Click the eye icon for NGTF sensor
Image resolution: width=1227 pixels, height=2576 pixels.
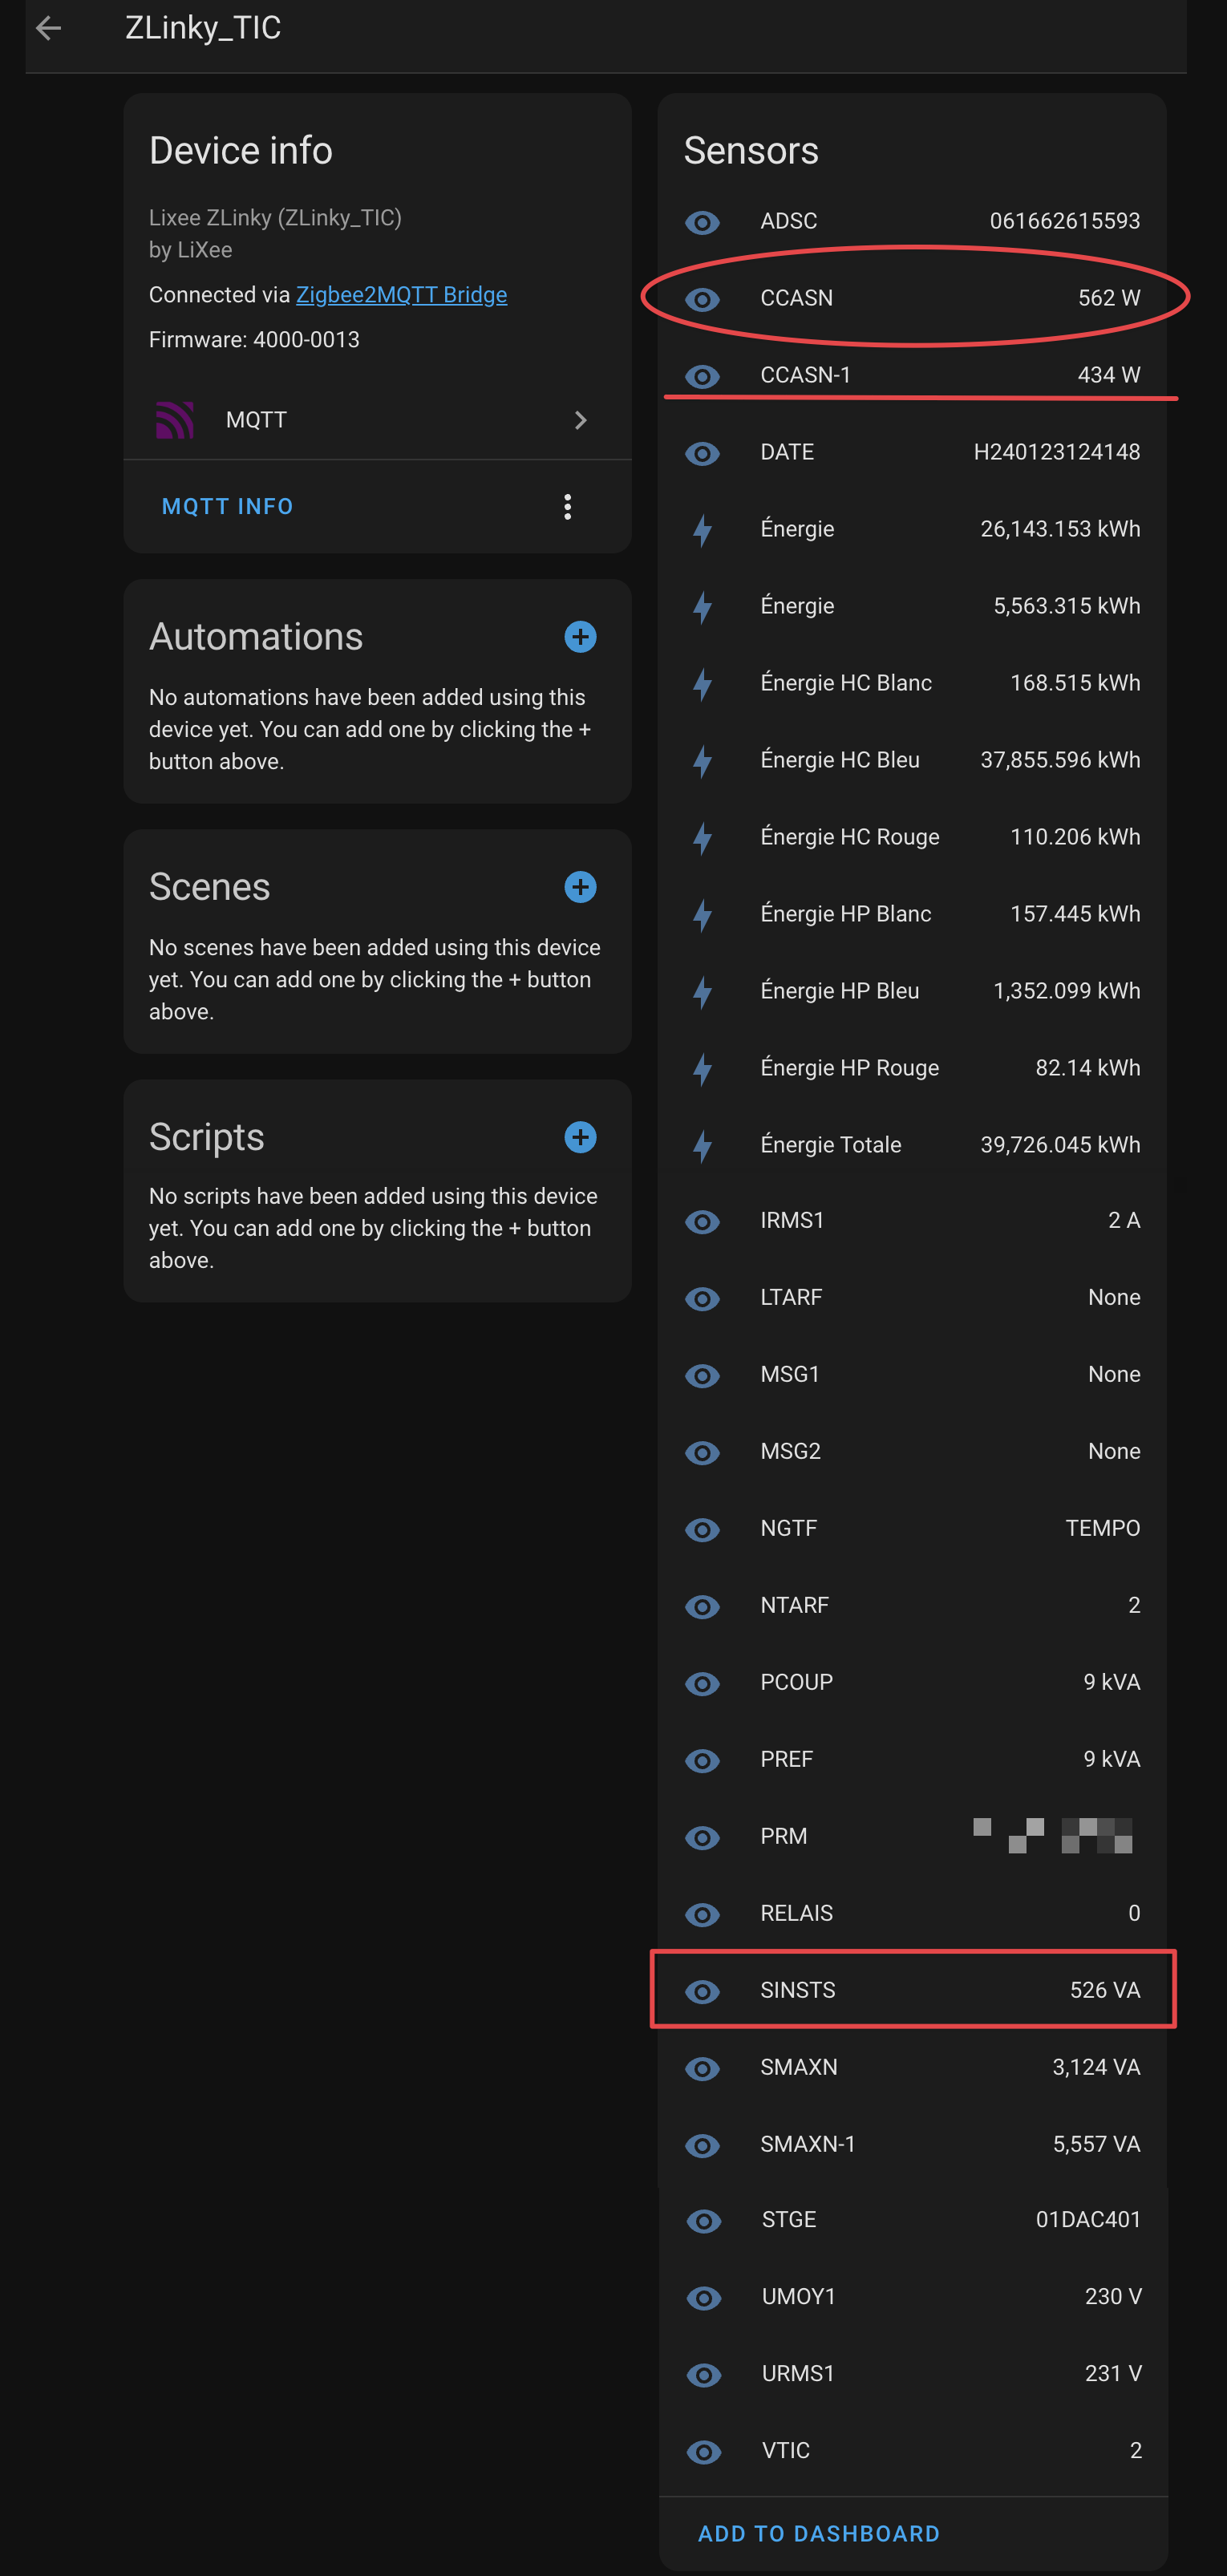click(702, 1529)
